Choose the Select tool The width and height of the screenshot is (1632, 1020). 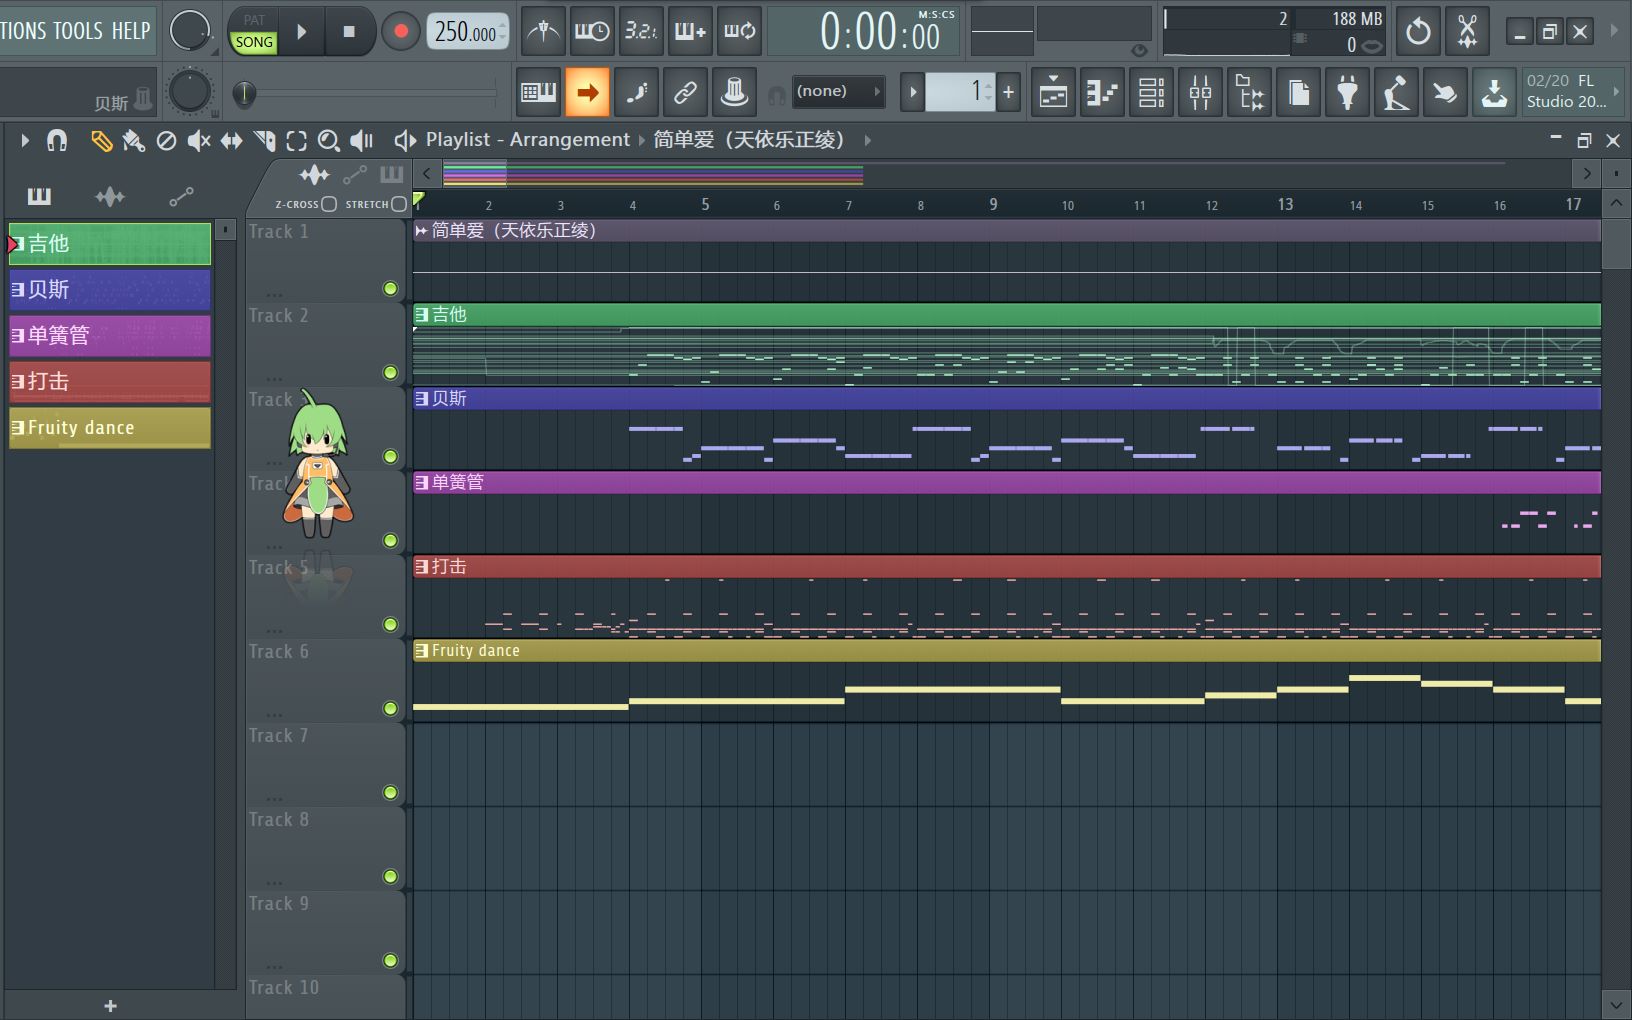[297, 141]
